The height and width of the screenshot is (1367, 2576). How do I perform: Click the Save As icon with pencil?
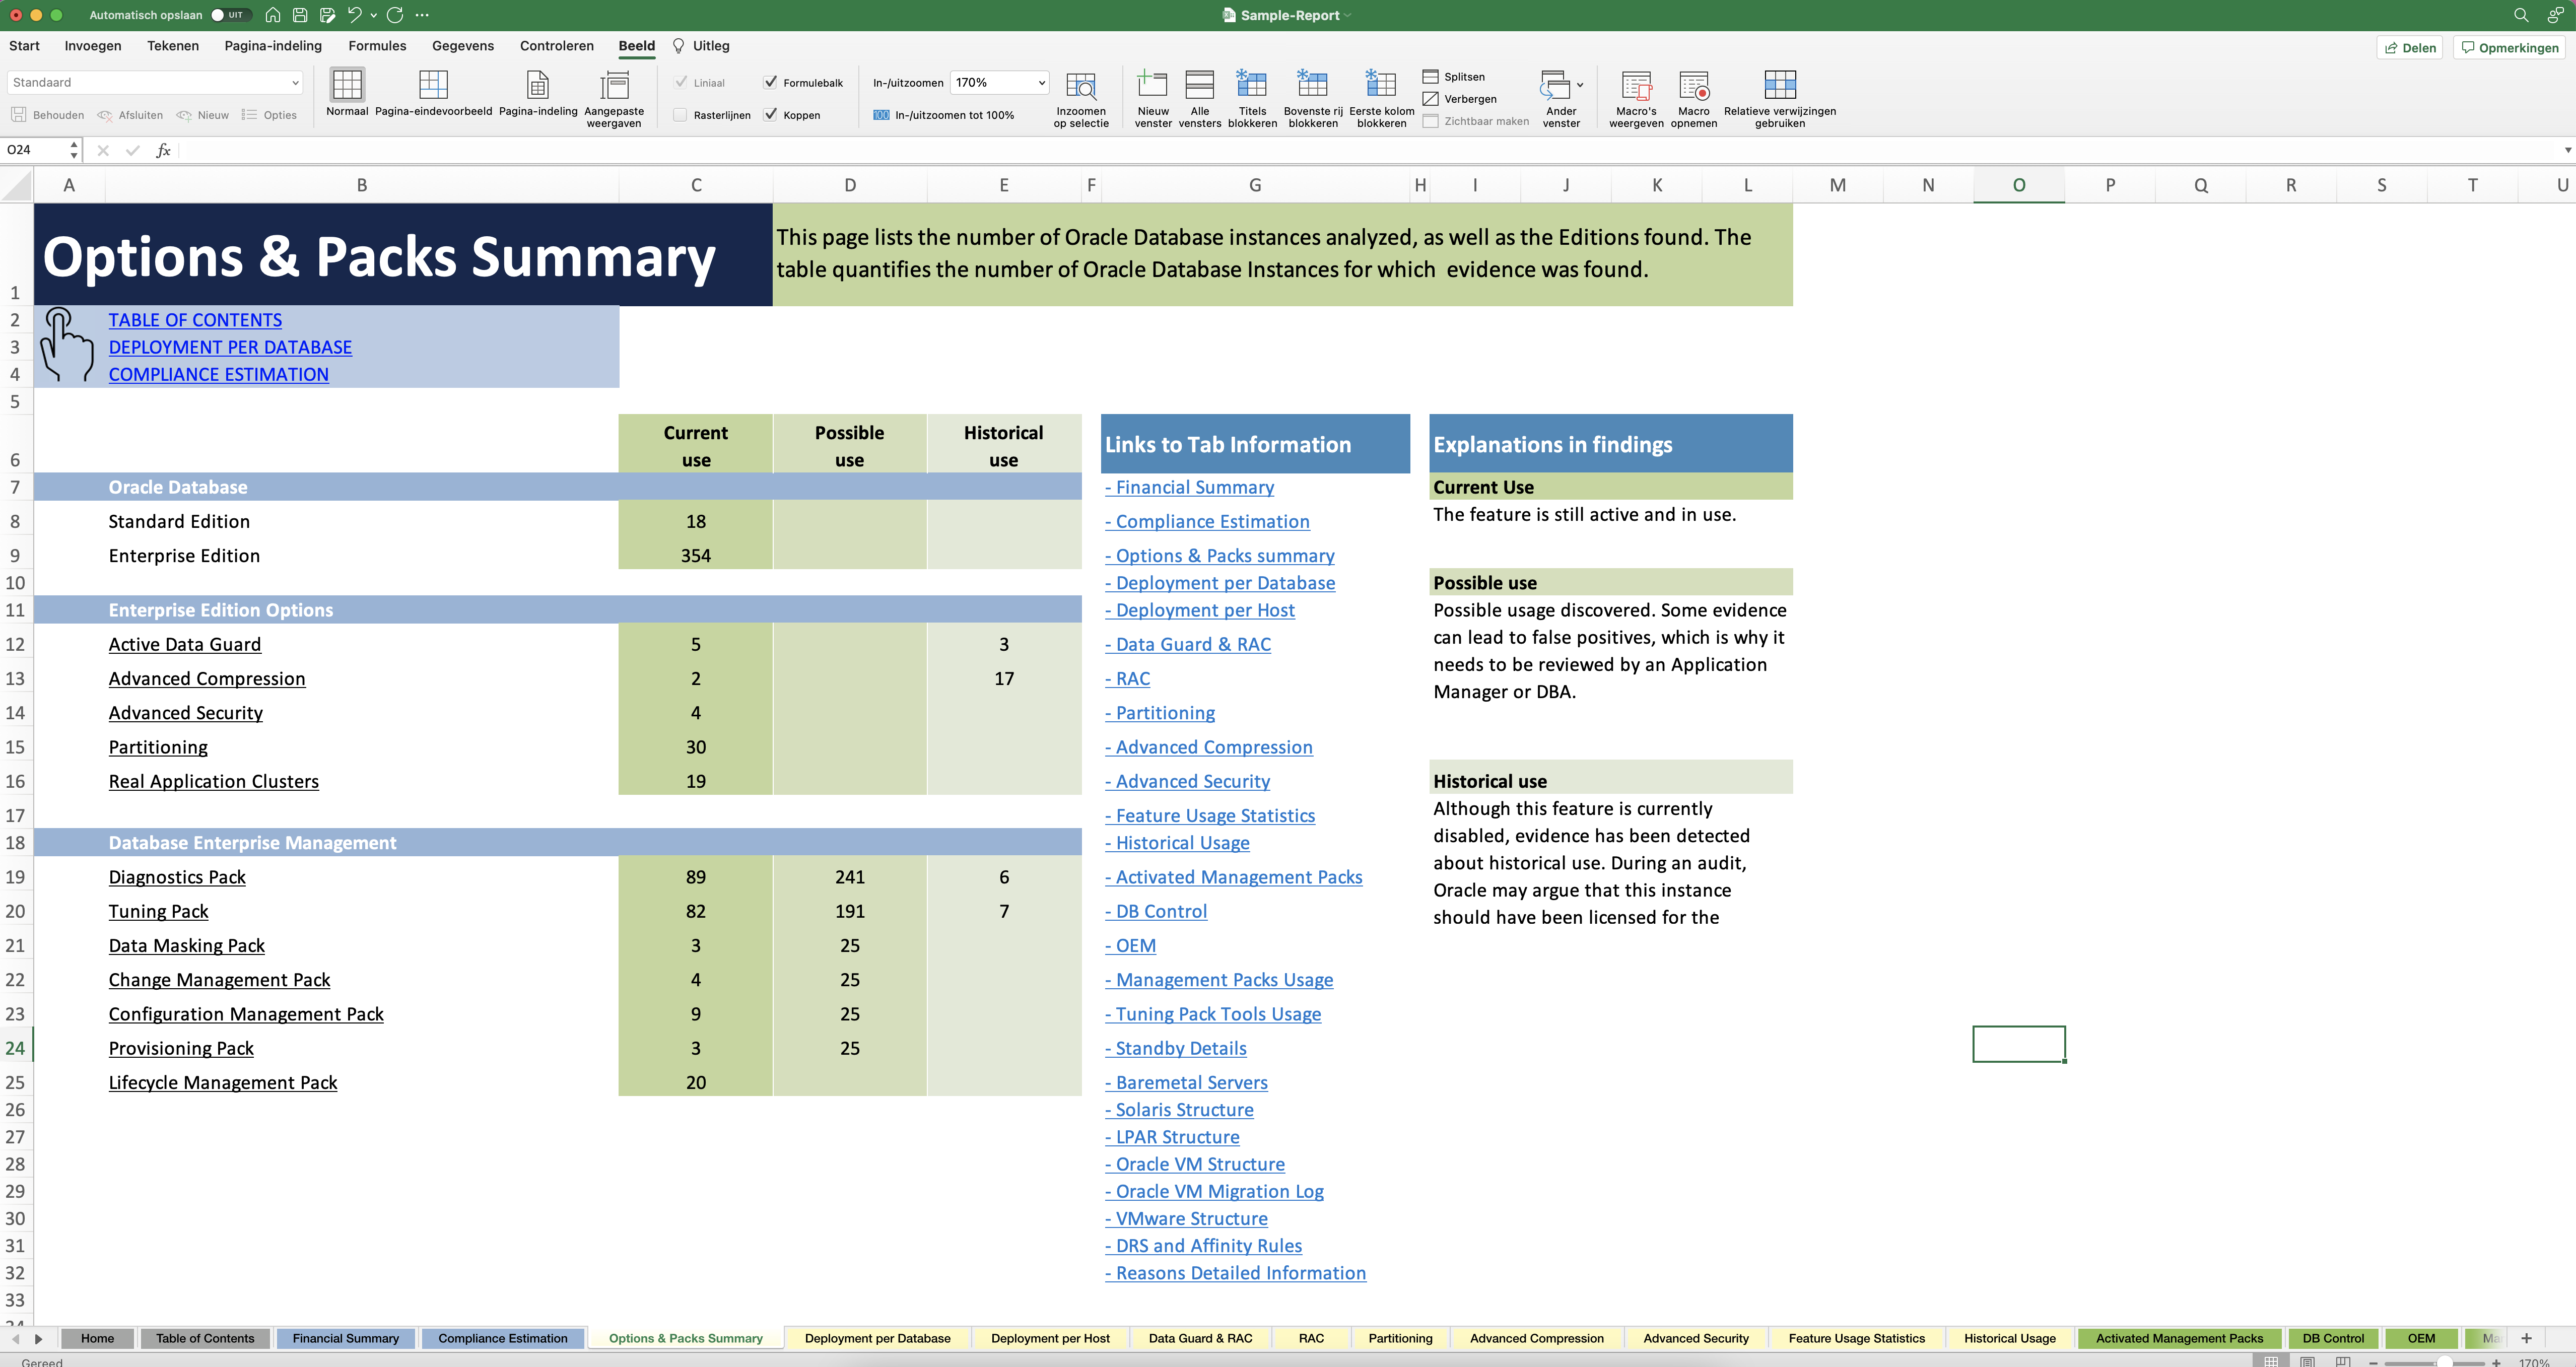(x=327, y=15)
